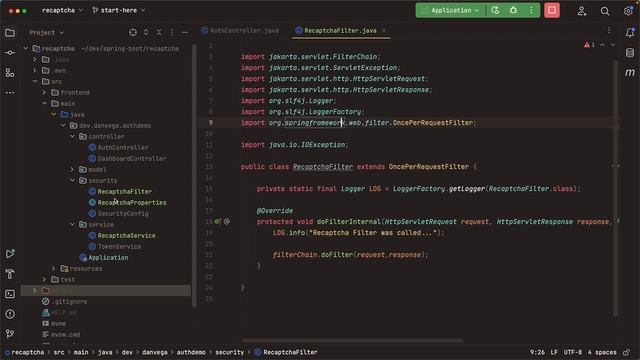The width and height of the screenshot is (640, 360).
Task: Stop the running Application
Action: point(552,10)
